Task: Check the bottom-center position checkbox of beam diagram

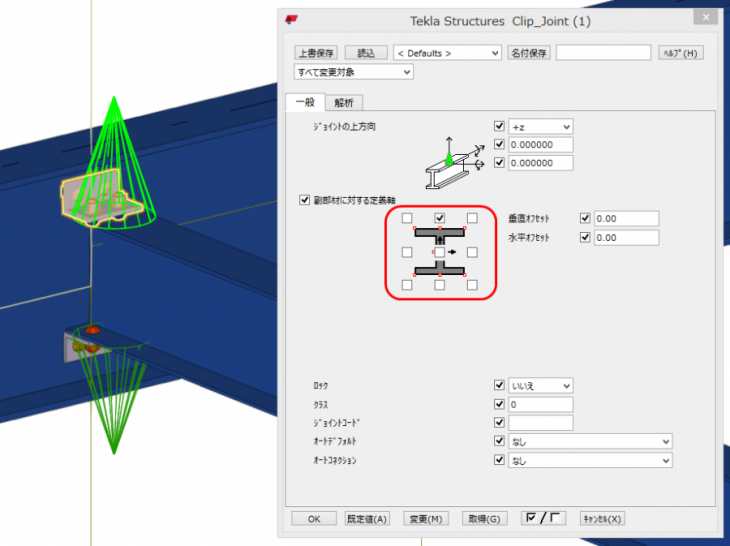Action: pos(439,285)
